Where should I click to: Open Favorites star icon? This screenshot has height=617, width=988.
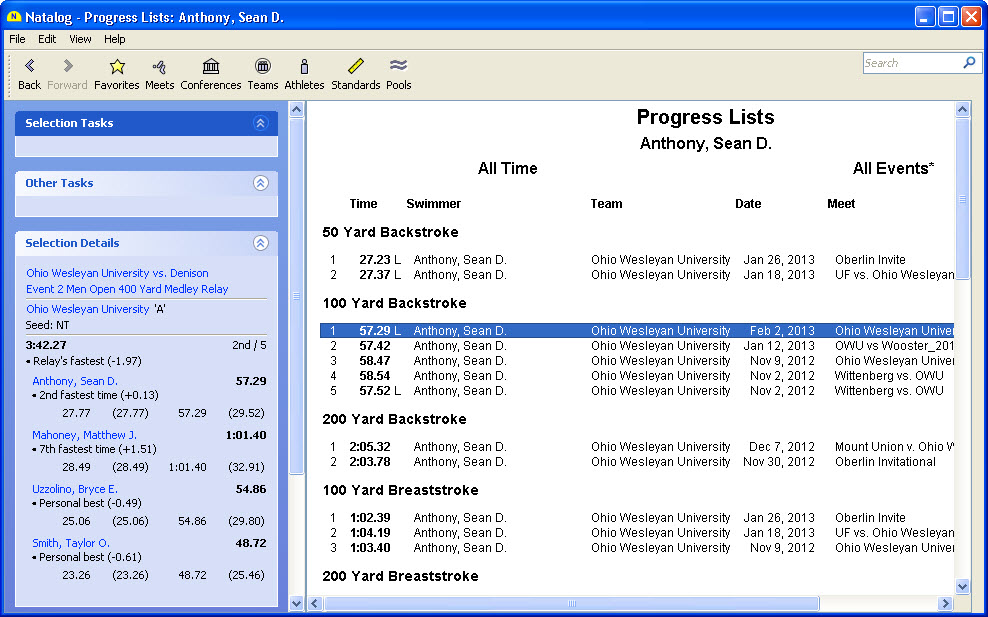(117, 67)
